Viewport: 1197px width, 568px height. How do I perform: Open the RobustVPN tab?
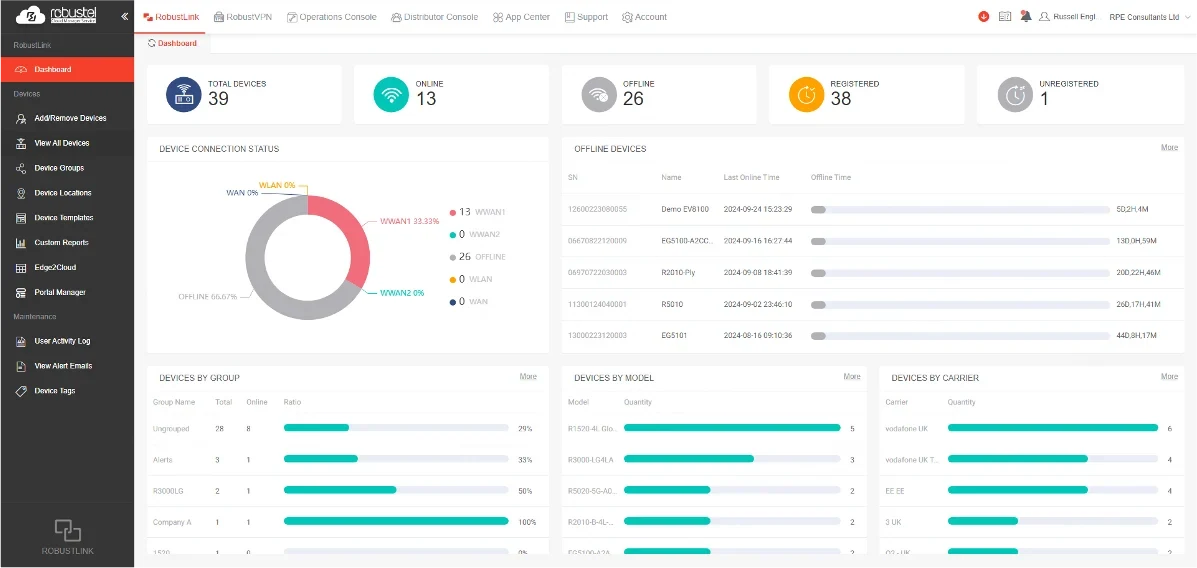click(244, 17)
